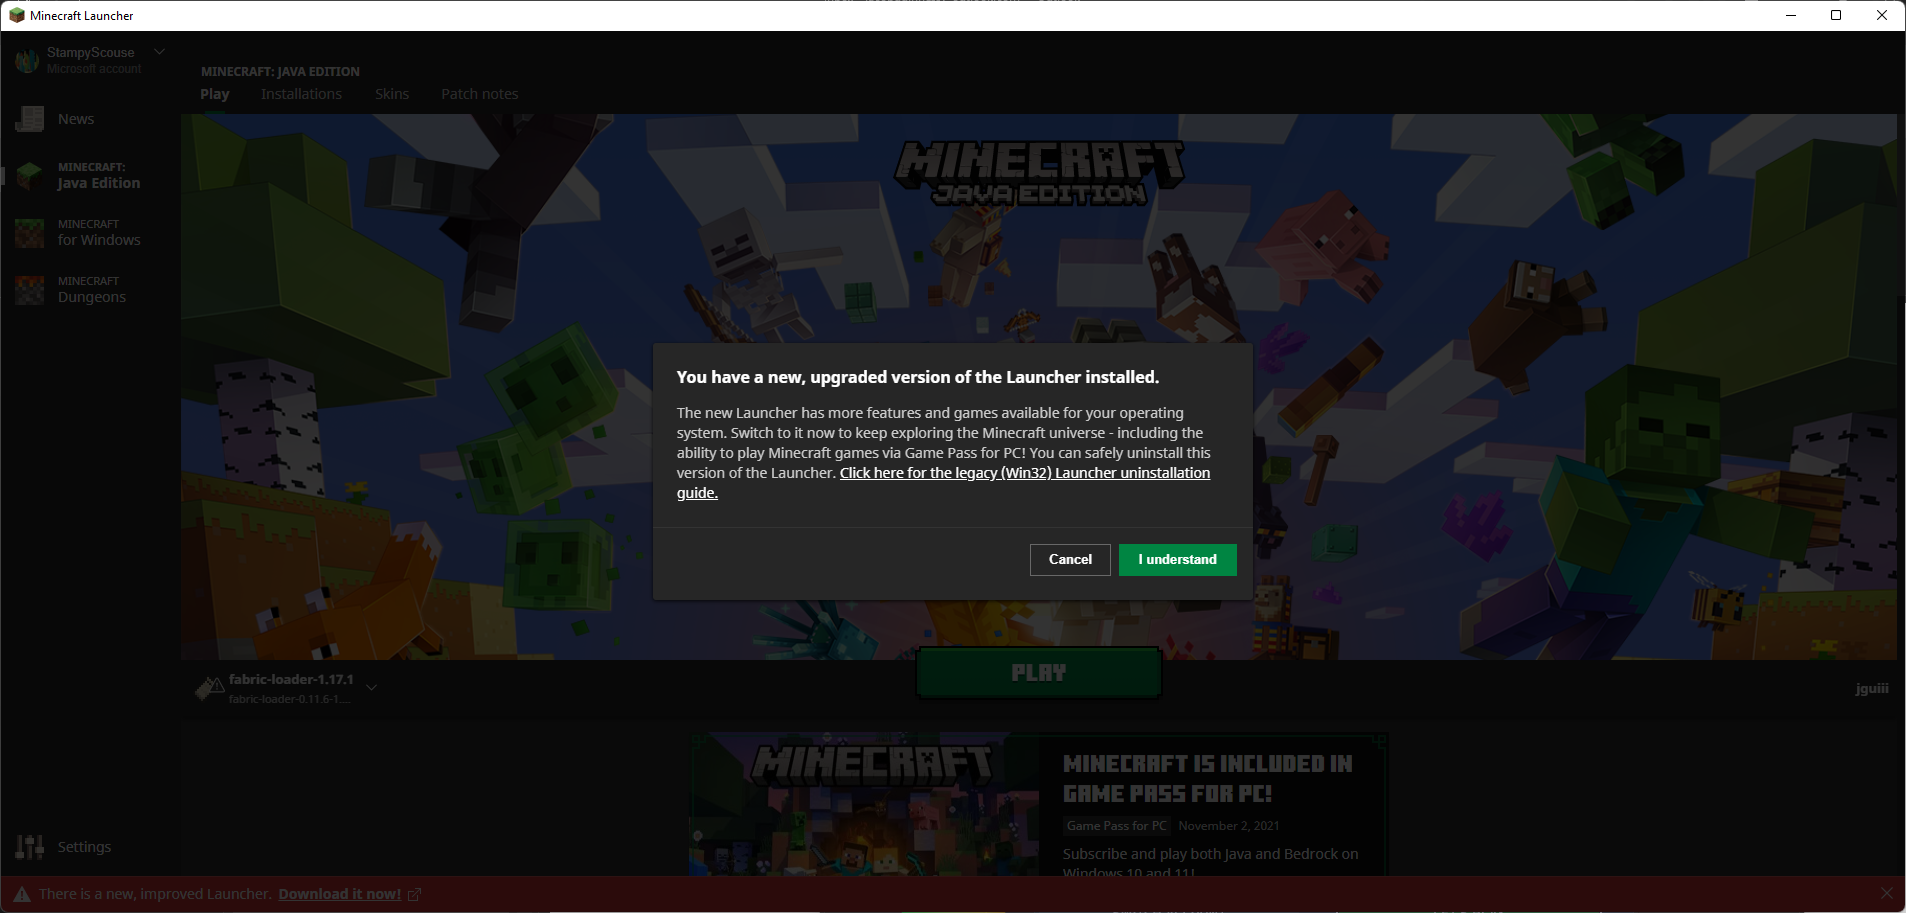Open the Patch notes tab
The image size is (1906, 913).
[480, 94]
